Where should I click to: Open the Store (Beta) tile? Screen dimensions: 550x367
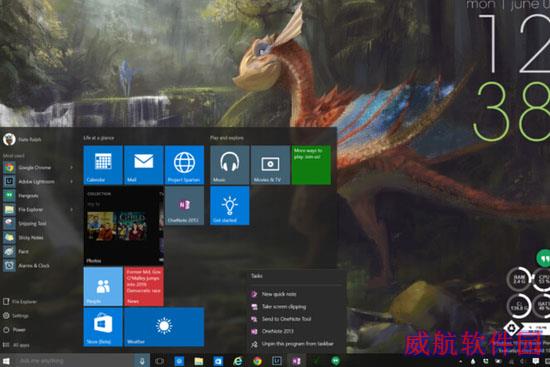point(103,327)
